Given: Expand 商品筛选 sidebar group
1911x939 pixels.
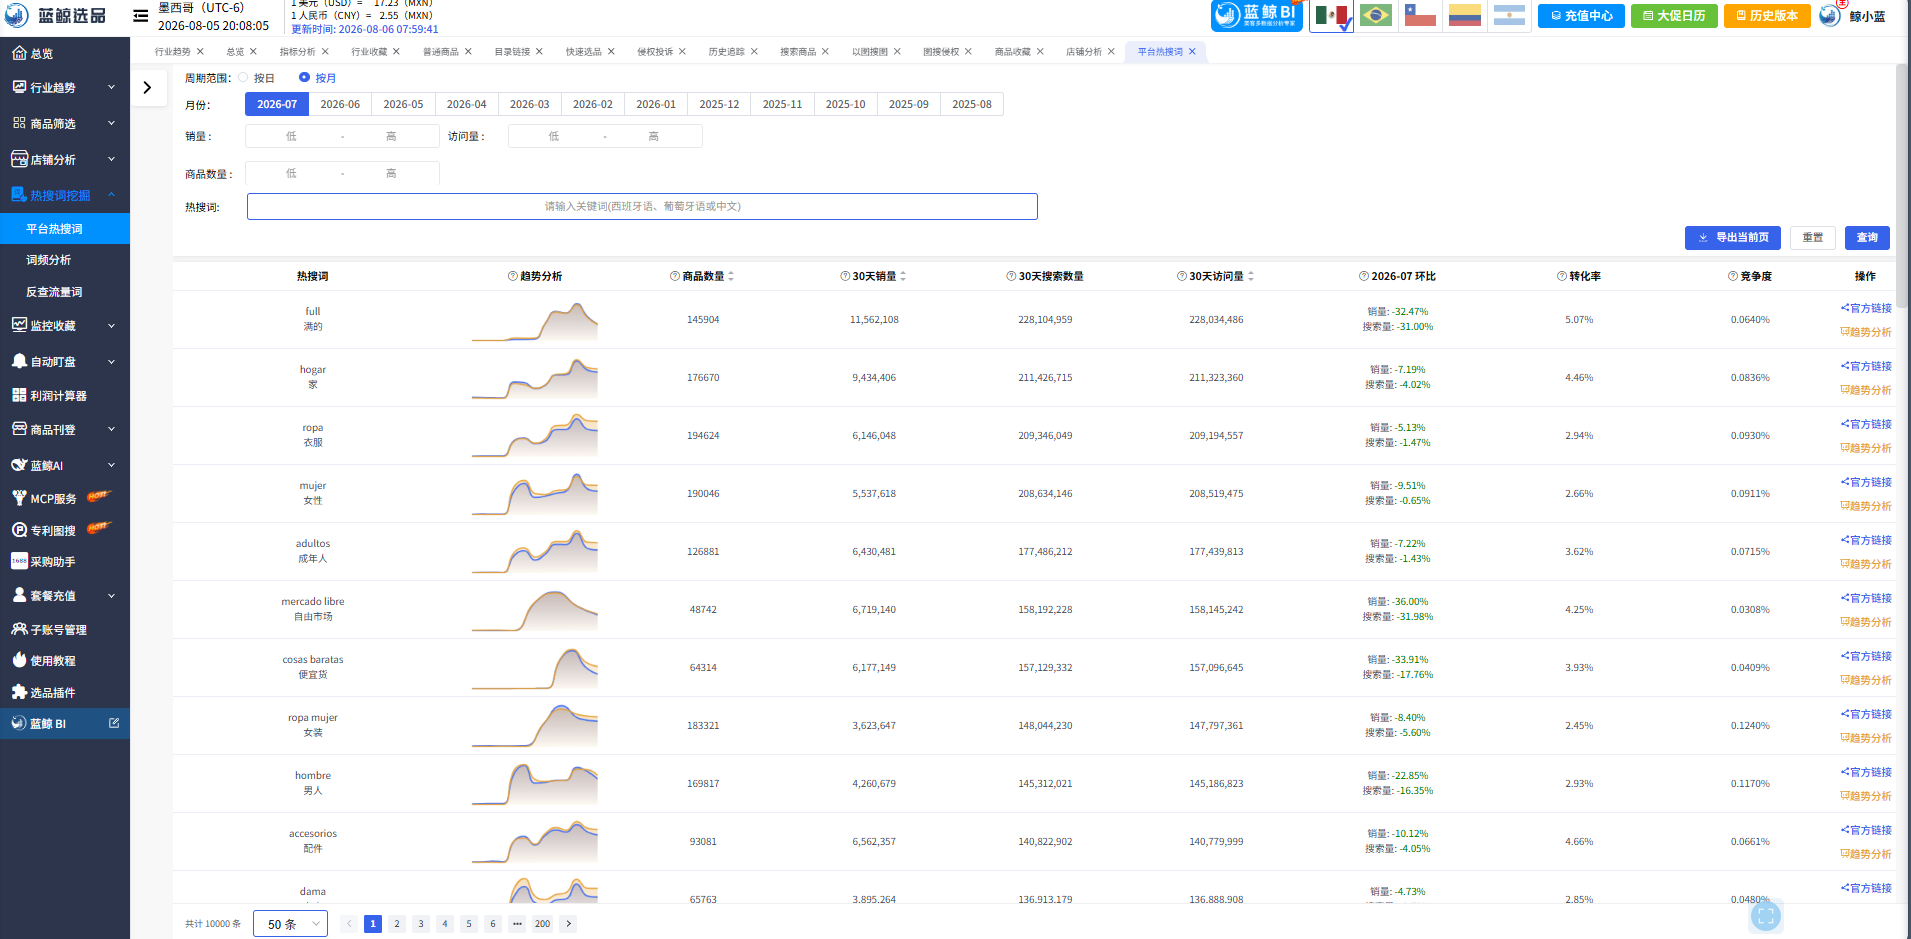Looking at the screenshot, I should [x=65, y=124].
